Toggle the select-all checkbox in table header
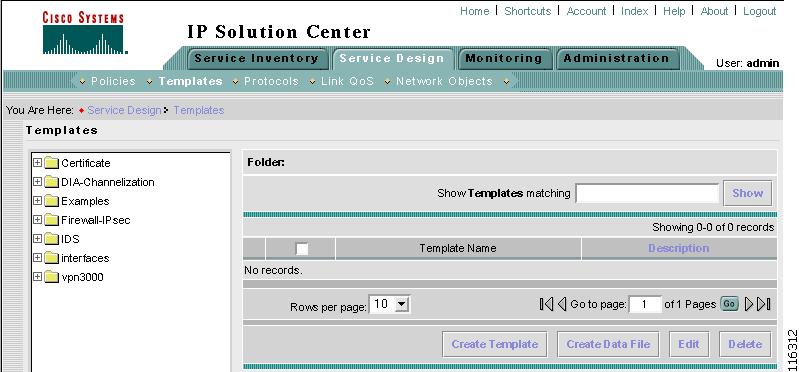799x372 pixels. [x=302, y=249]
